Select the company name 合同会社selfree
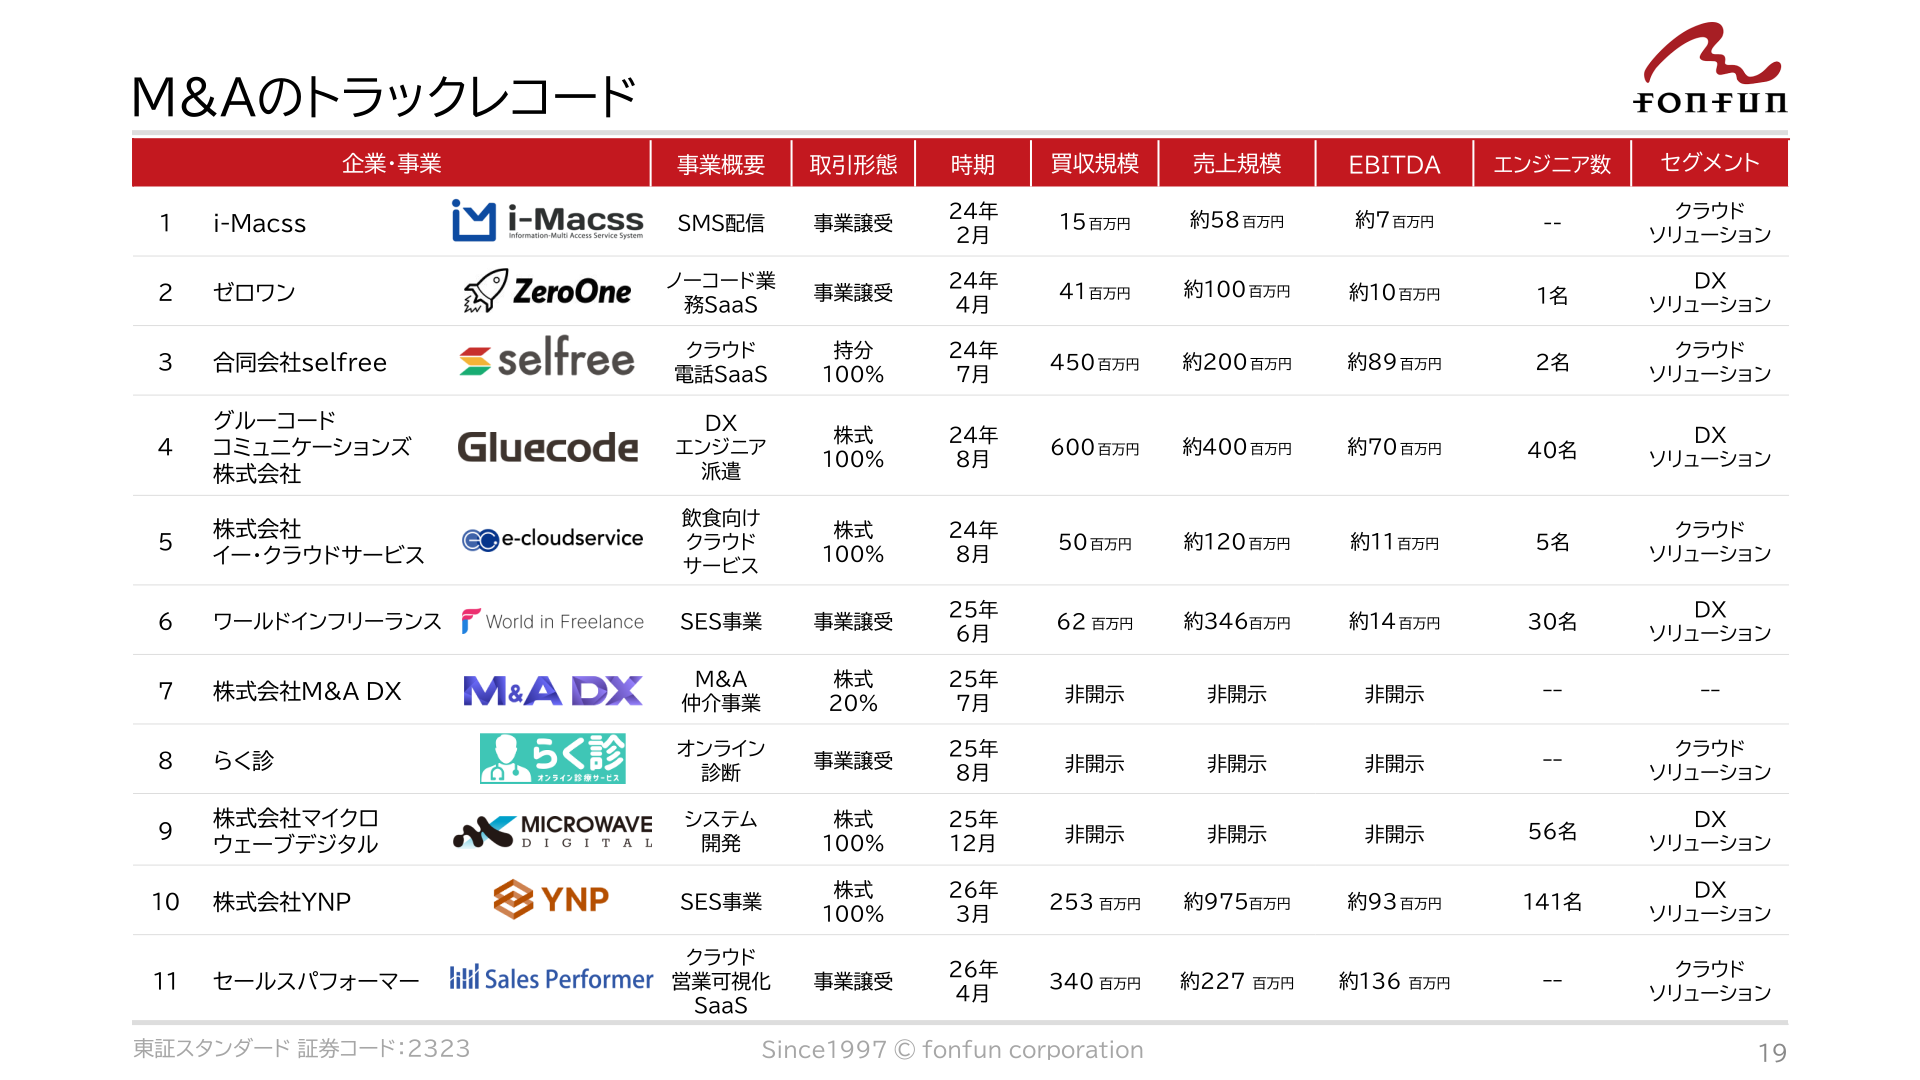1920x1080 pixels. tap(299, 362)
